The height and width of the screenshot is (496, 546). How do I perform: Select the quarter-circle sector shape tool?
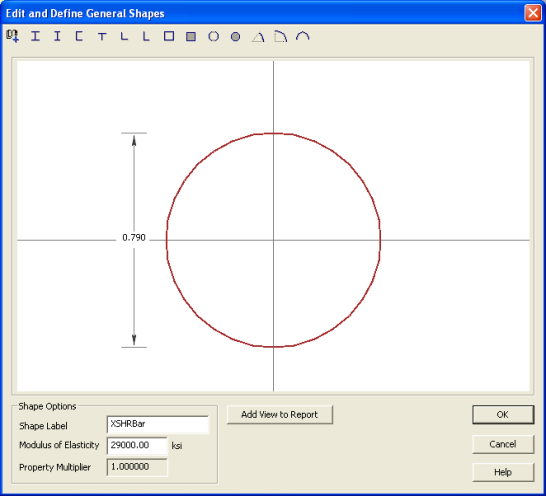(281, 36)
